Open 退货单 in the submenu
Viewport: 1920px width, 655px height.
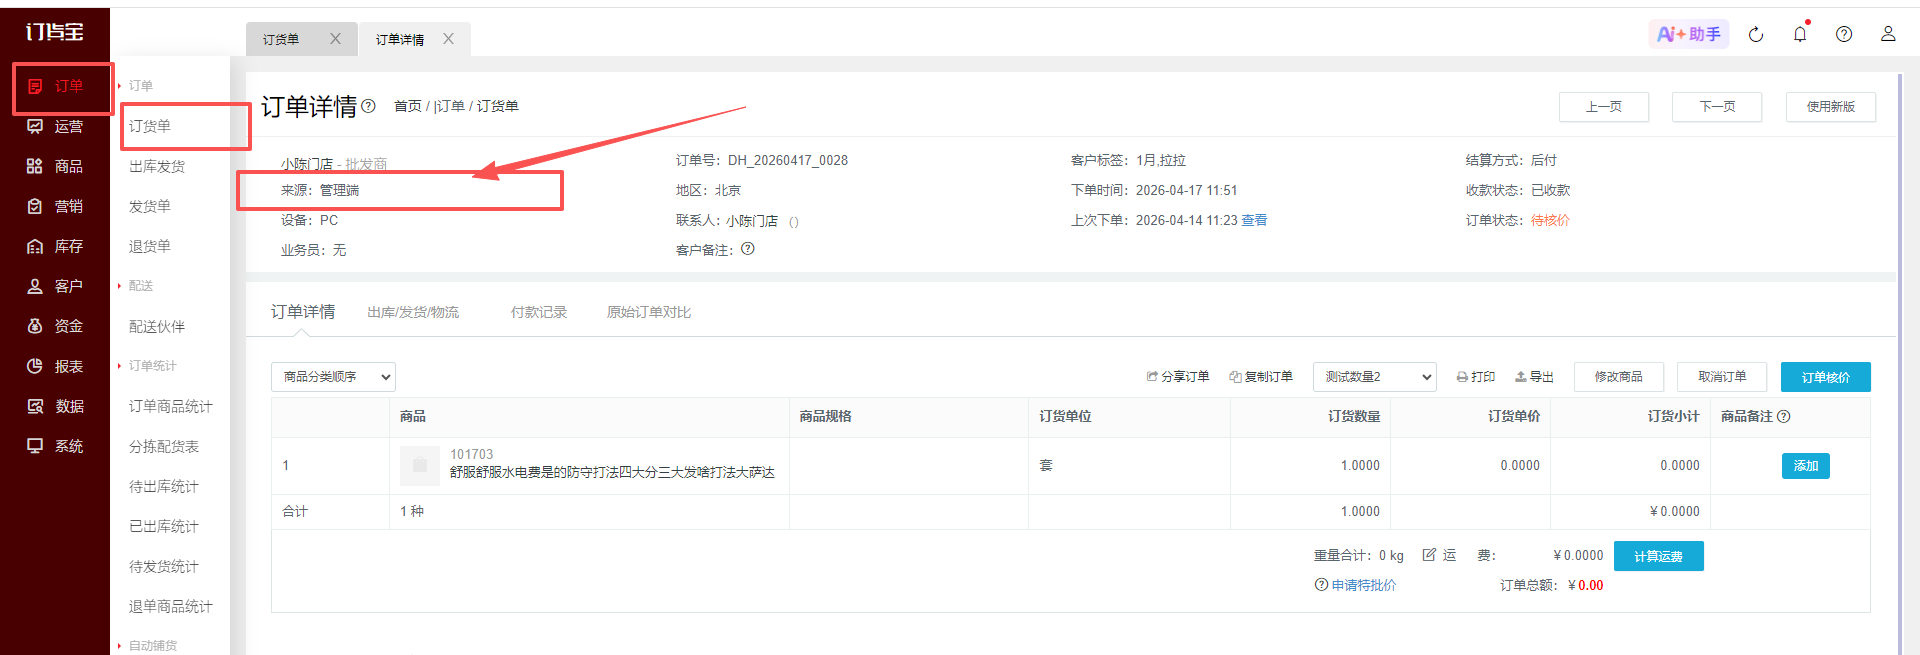pyautogui.click(x=150, y=247)
